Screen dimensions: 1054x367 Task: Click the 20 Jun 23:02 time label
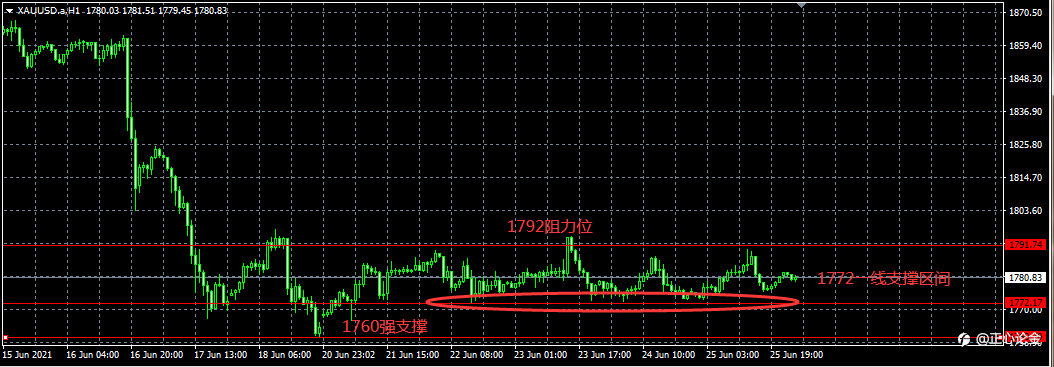point(350,354)
